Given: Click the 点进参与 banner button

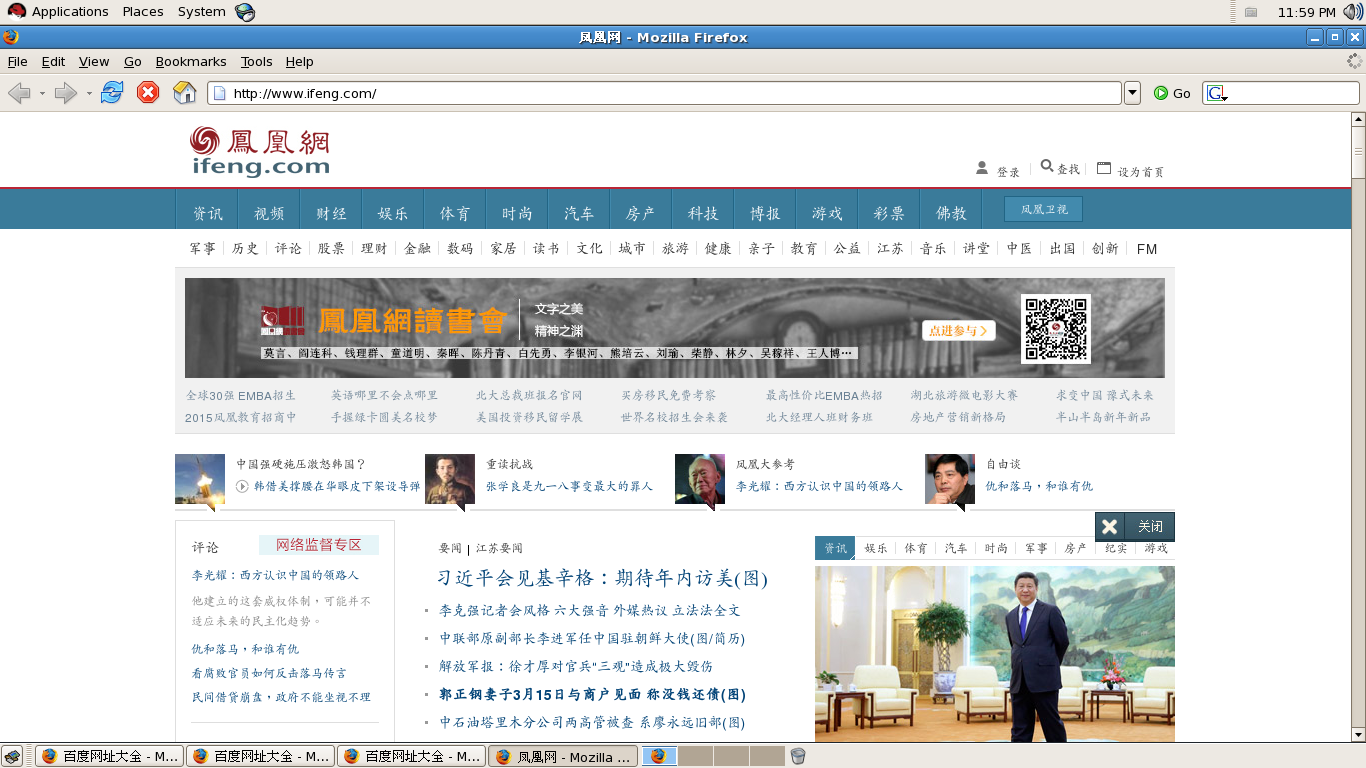Looking at the screenshot, I should coord(959,330).
